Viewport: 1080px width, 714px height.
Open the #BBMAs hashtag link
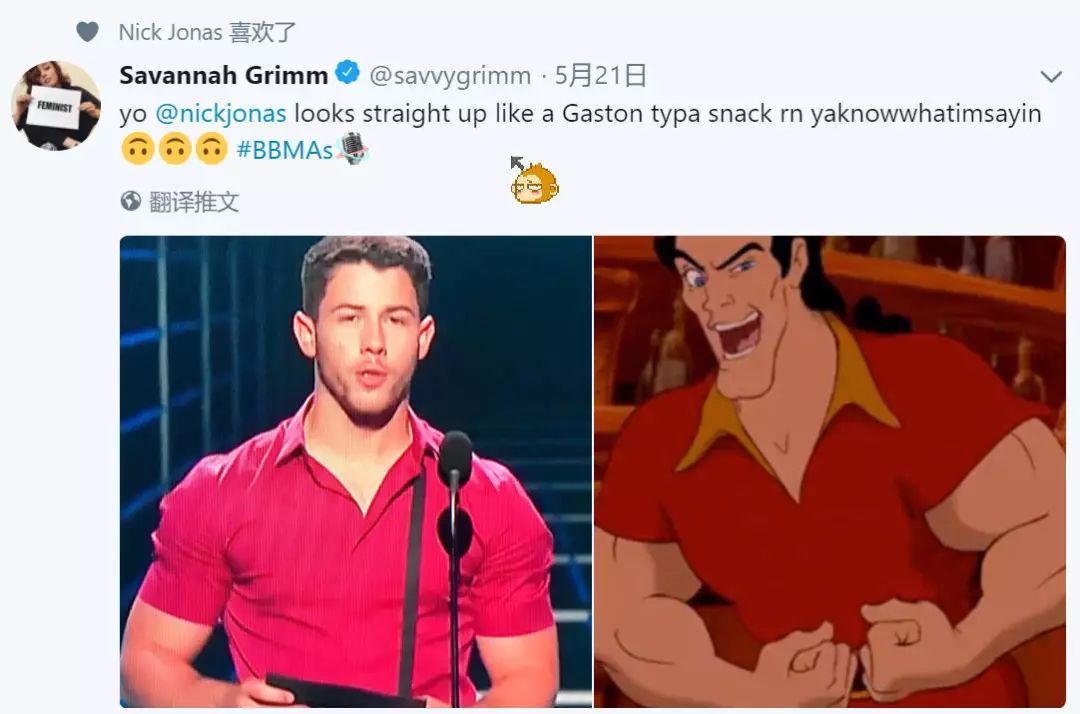point(284,149)
